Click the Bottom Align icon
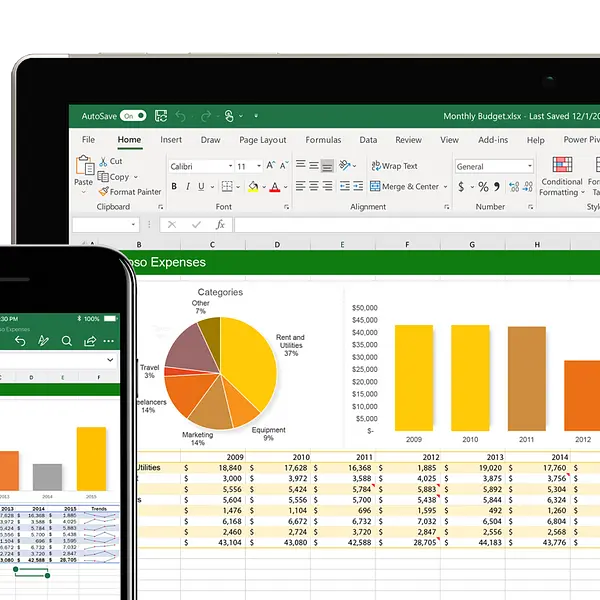This screenshot has height=600, width=600. (327, 165)
